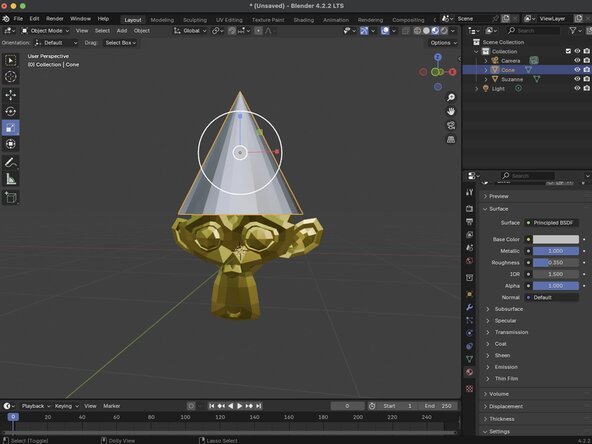
Task: Select the Measure tool
Action: (11, 179)
